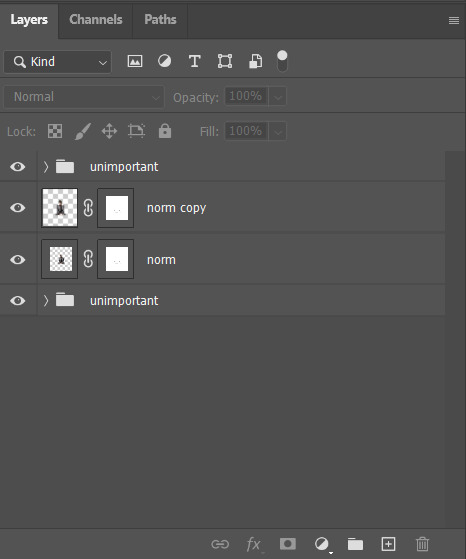The width and height of the screenshot is (466, 559).
Task: Filter for adjustment layers icon
Action: pos(164,61)
